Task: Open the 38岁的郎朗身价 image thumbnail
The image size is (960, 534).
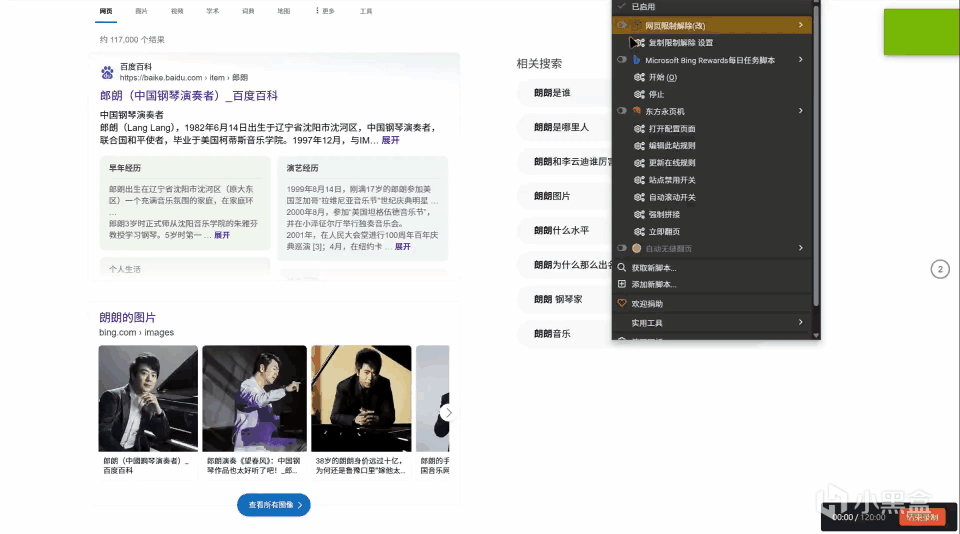Action: (361, 399)
